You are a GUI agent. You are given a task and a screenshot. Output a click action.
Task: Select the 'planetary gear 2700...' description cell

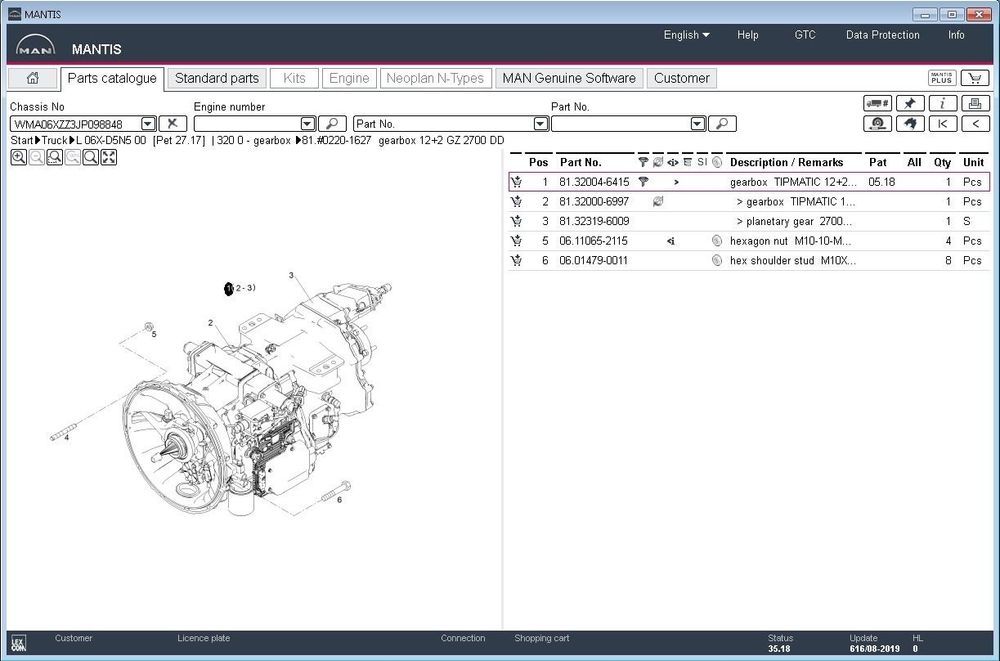(794, 221)
